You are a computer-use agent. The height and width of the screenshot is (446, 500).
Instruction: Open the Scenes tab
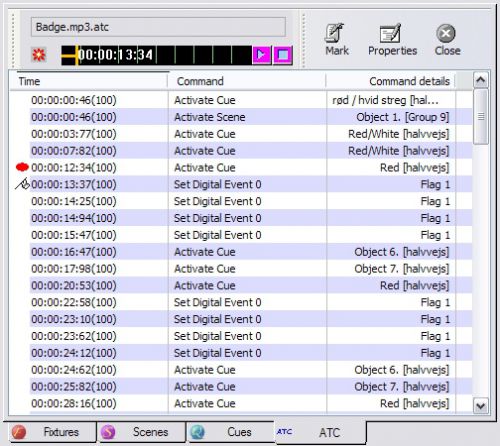141,432
